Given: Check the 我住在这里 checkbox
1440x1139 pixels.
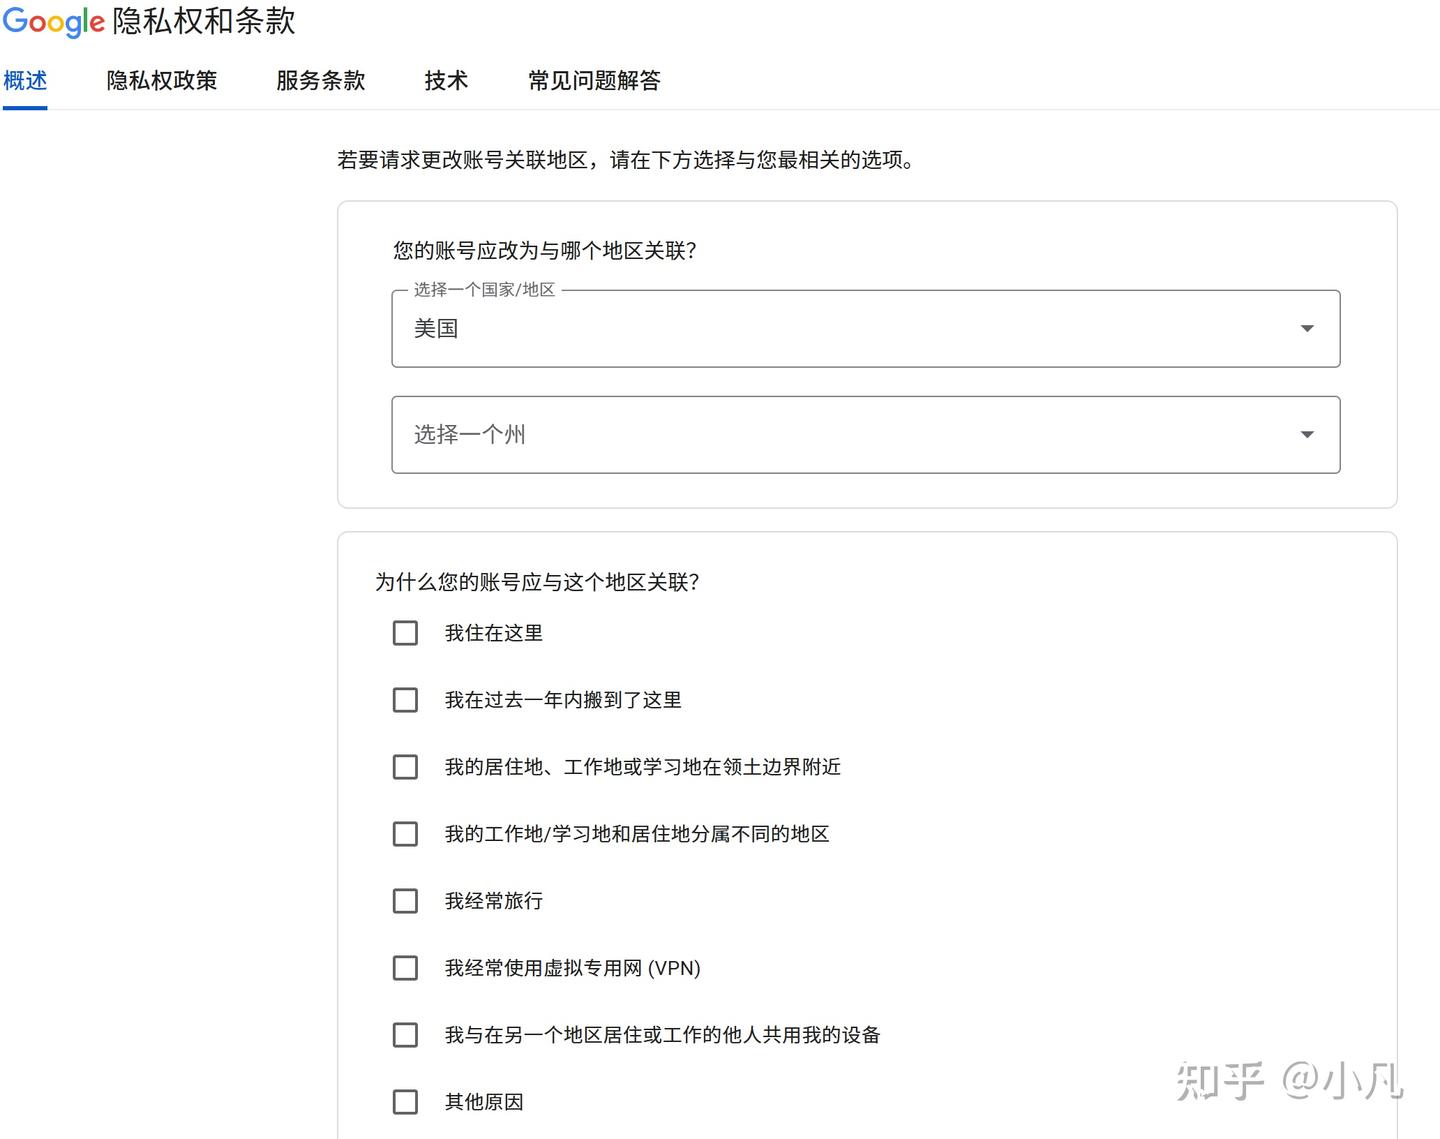Looking at the screenshot, I should 405,633.
